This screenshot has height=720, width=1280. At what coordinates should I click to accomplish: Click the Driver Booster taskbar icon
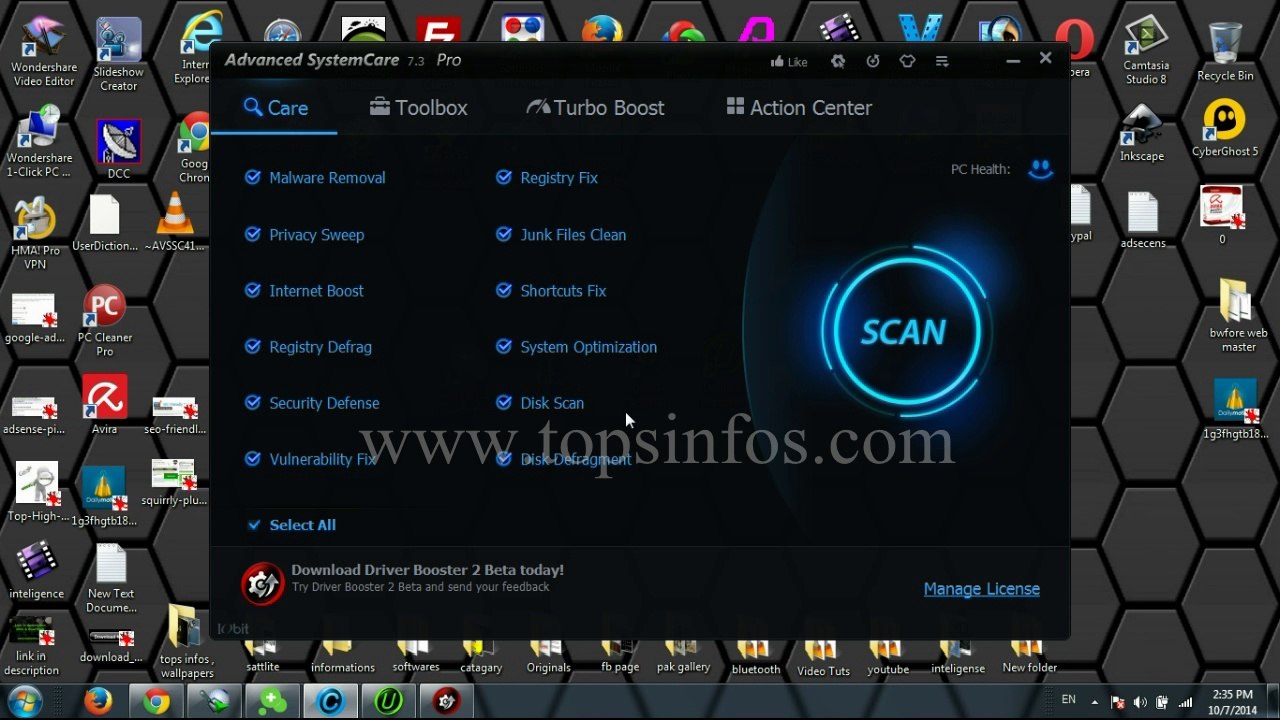point(446,701)
